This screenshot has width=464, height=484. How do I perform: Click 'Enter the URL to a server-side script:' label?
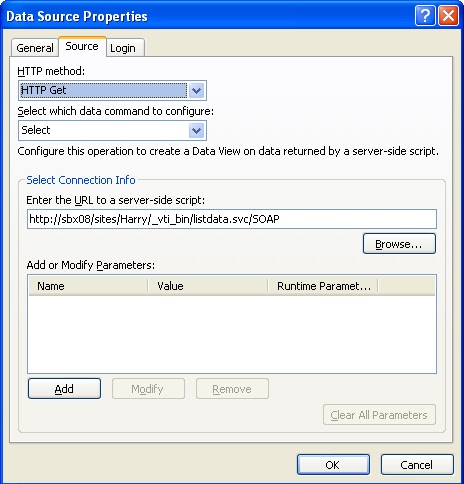coord(116,200)
